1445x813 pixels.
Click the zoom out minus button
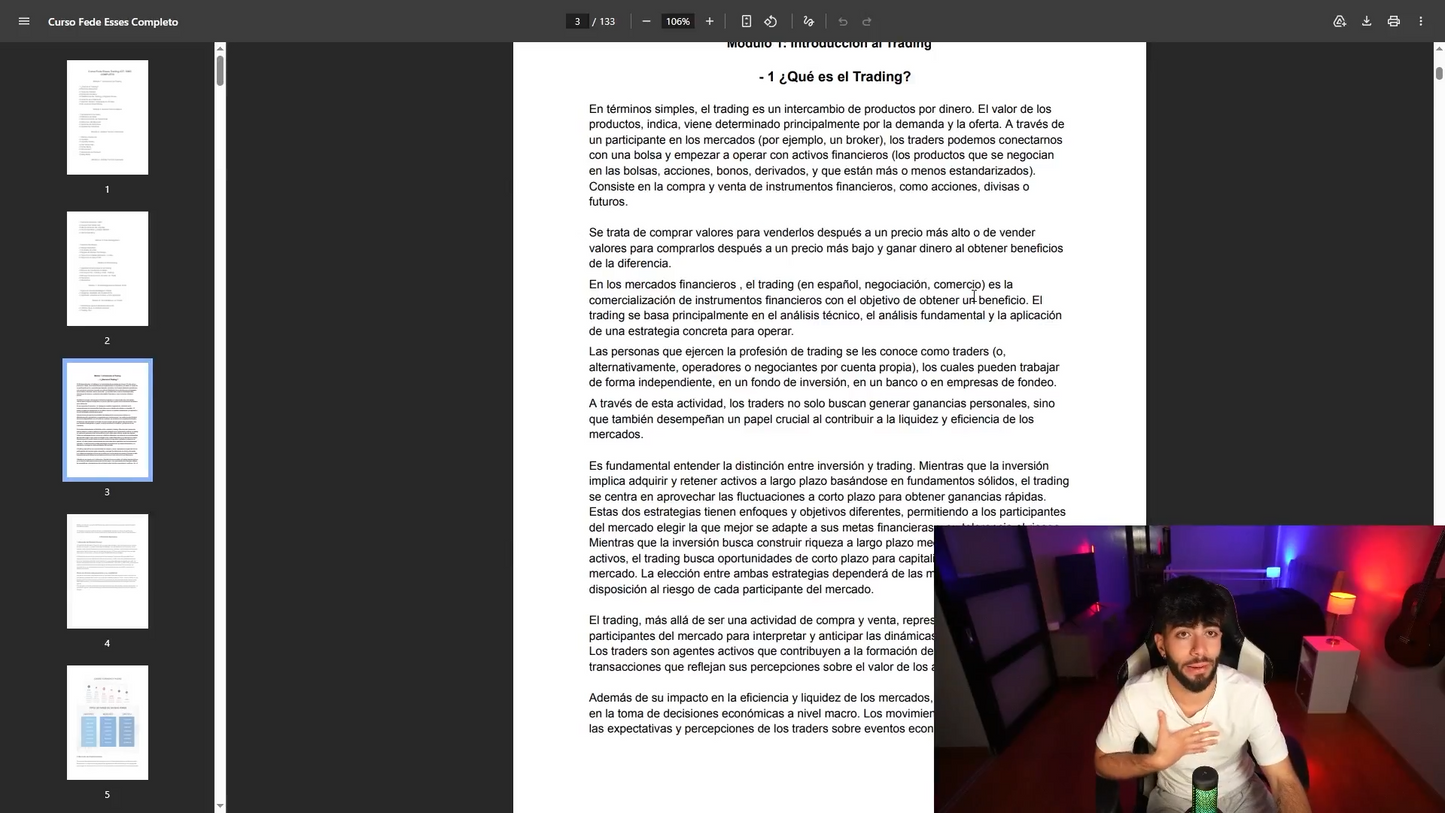[x=646, y=21]
